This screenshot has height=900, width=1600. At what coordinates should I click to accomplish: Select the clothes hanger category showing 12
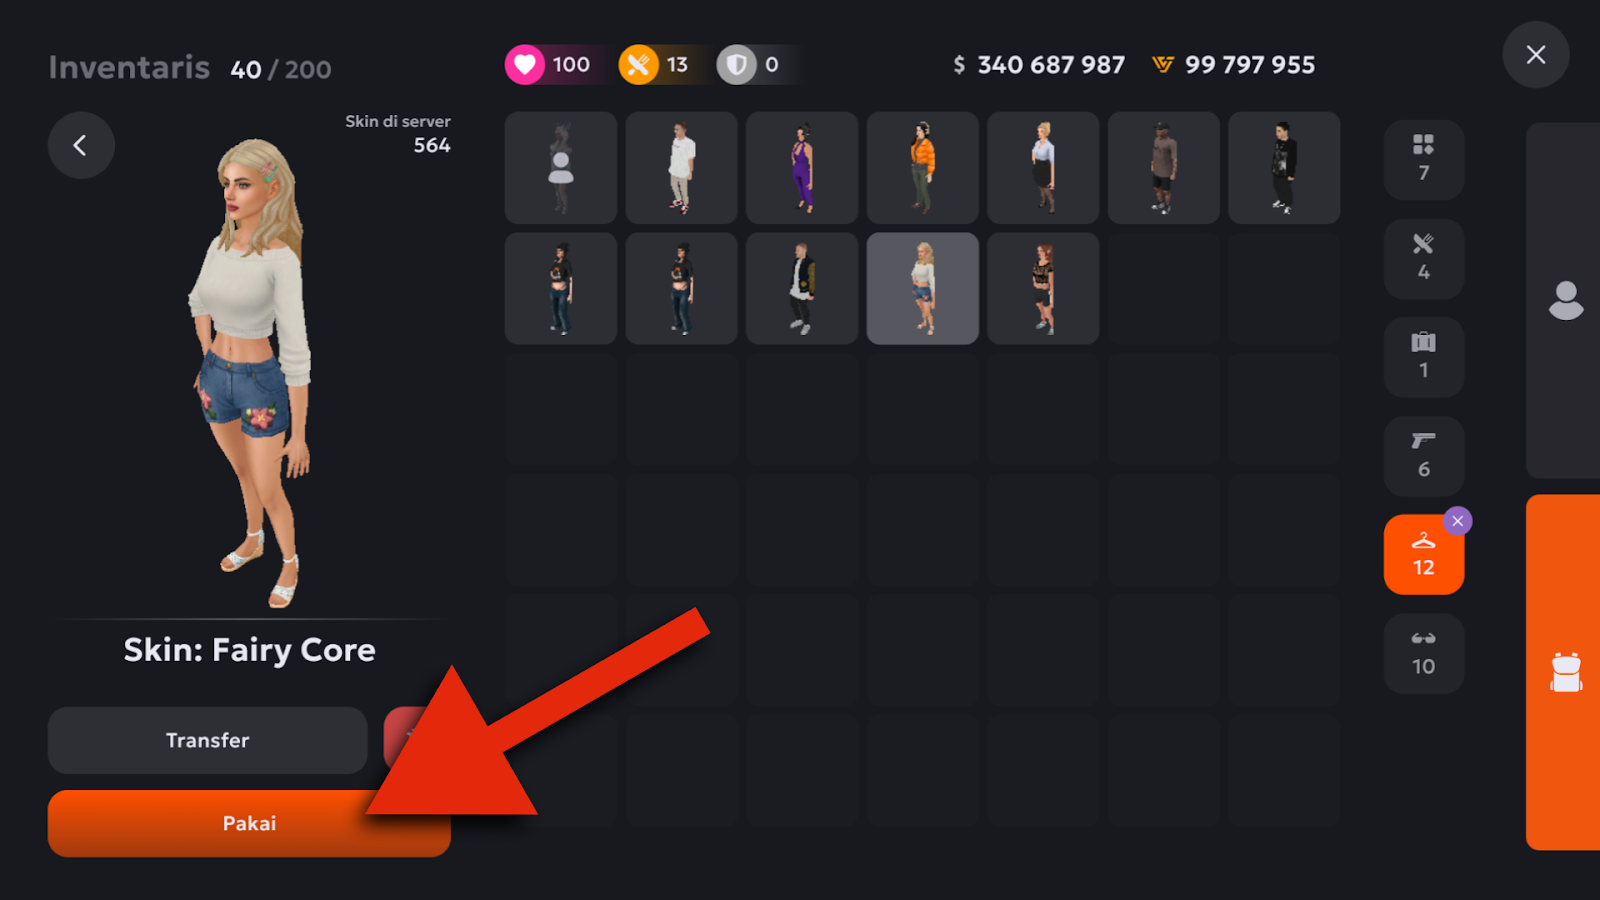pos(1423,555)
